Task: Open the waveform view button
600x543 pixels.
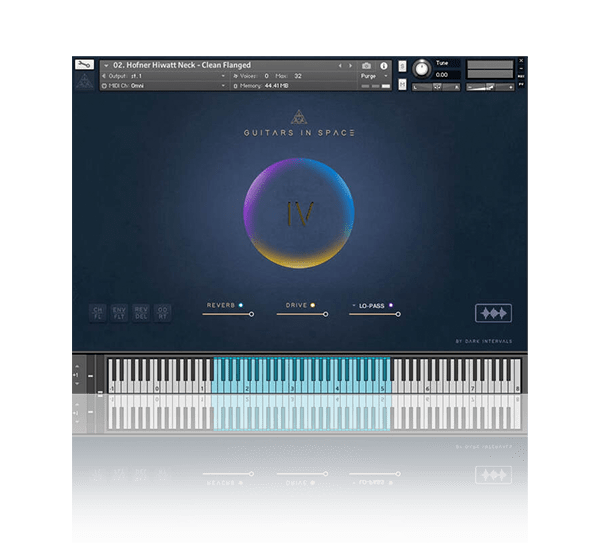Action: 493,313
